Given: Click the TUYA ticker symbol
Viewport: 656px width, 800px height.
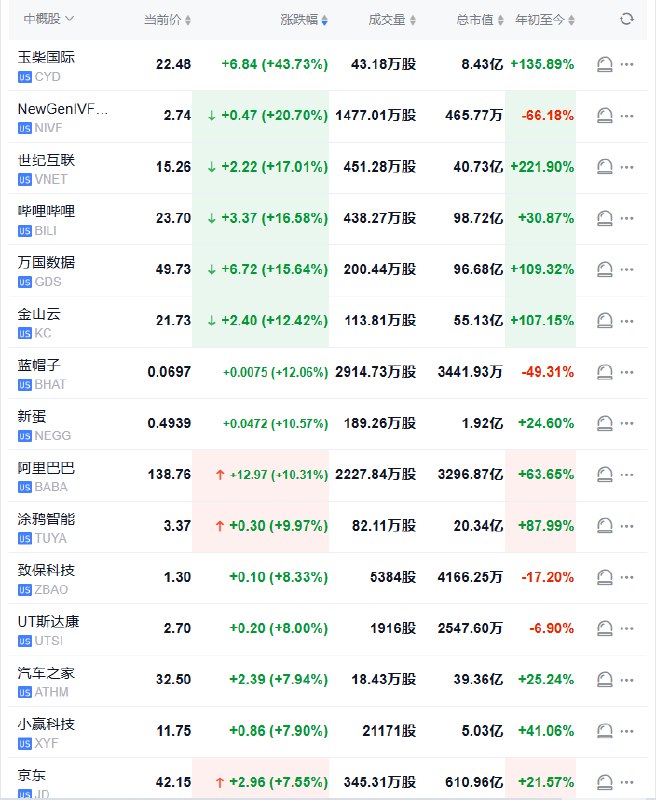Looking at the screenshot, I should click(x=51, y=538).
